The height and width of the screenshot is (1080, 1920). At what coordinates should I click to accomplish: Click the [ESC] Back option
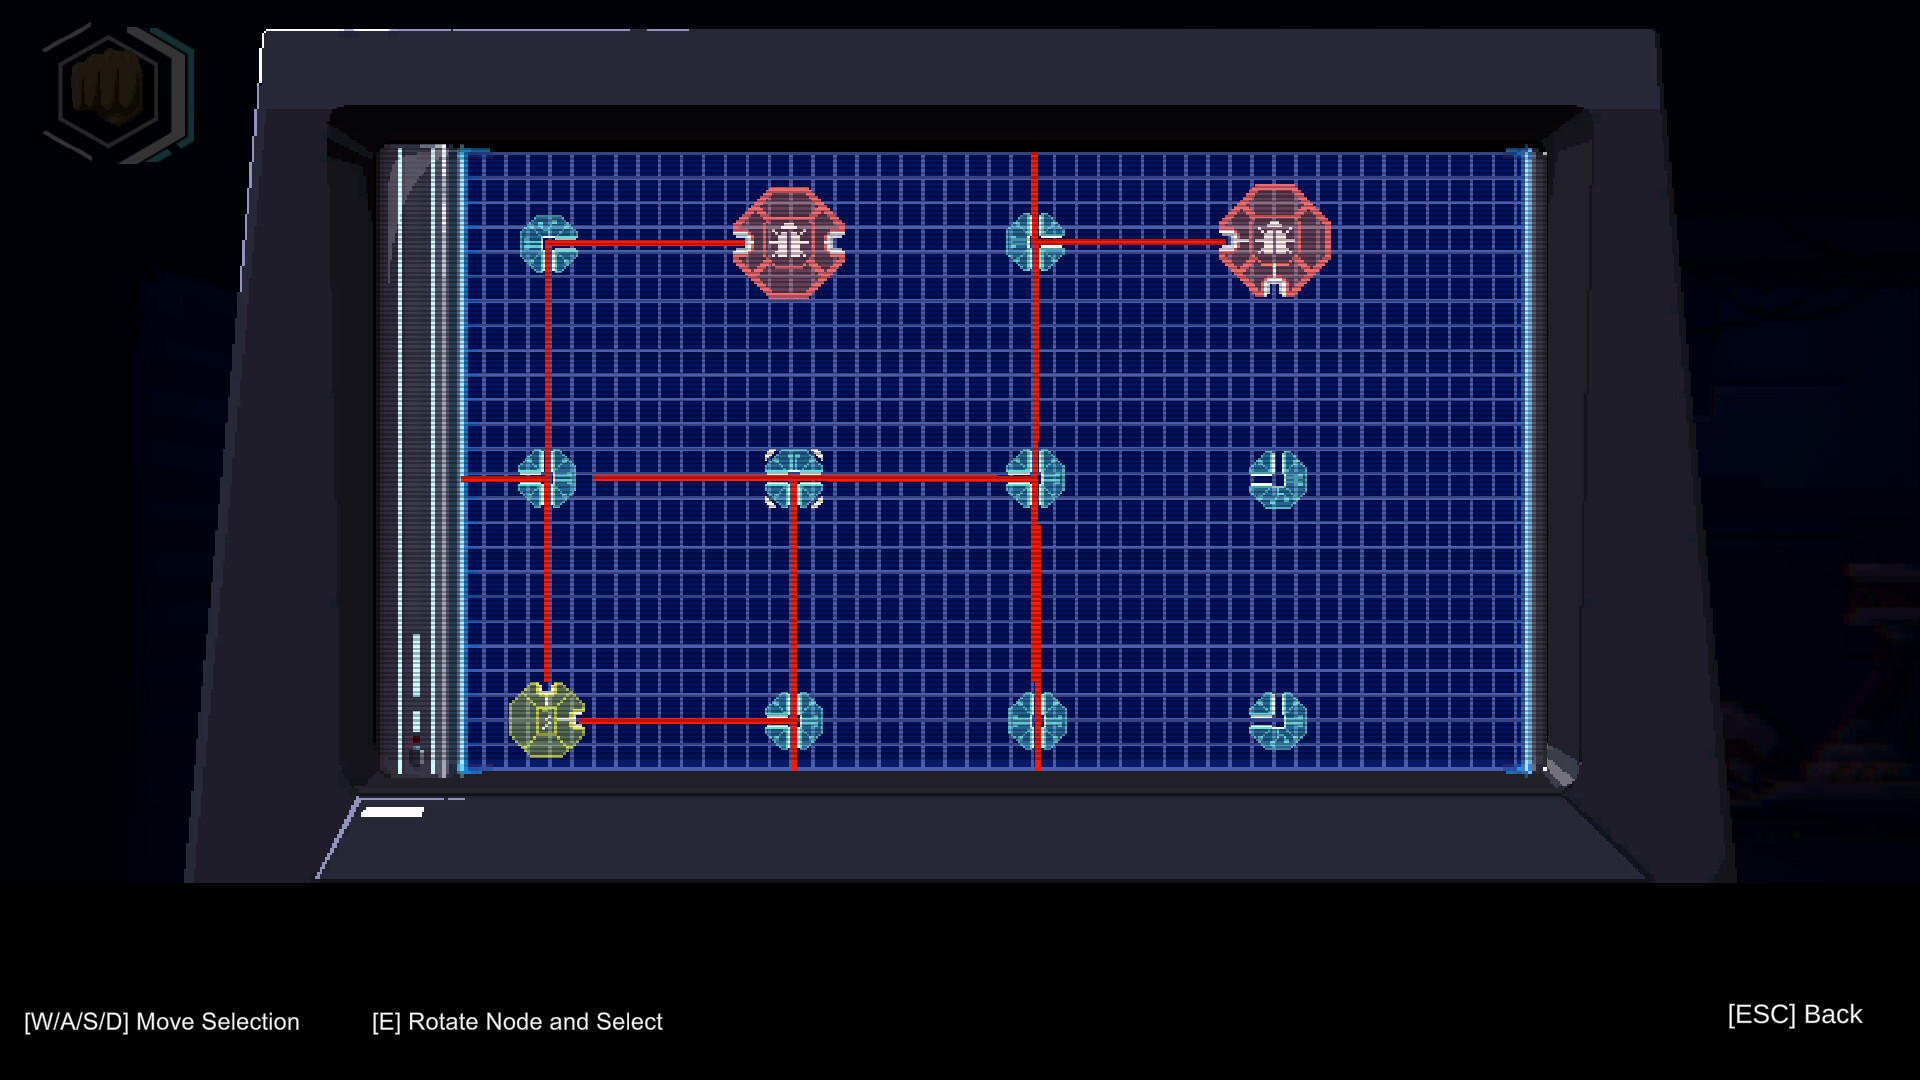click(x=1793, y=1014)
